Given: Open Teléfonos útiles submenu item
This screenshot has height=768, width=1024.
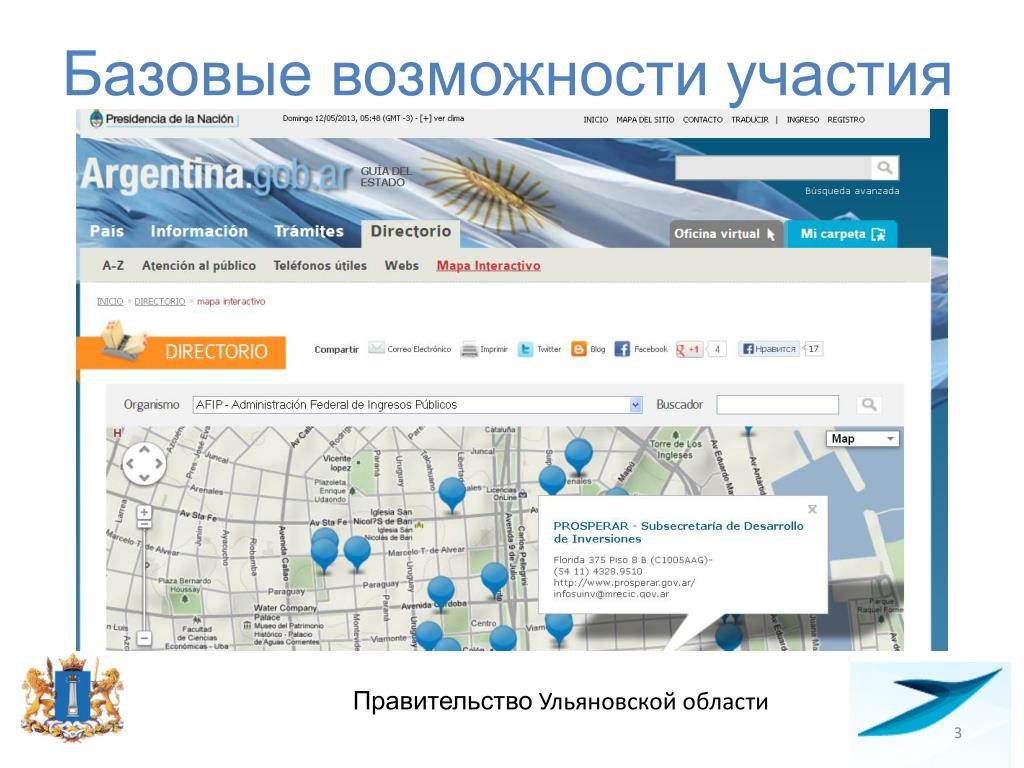Looking at the screenshot, I should click(x=320, y=266).
